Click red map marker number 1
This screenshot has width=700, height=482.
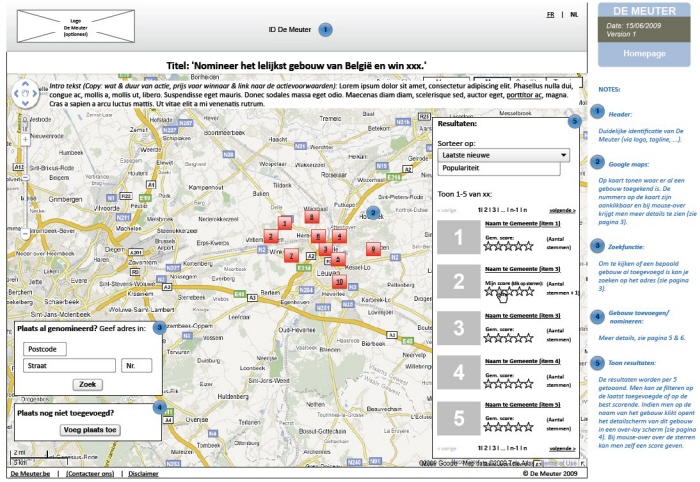tap(284, 223)
